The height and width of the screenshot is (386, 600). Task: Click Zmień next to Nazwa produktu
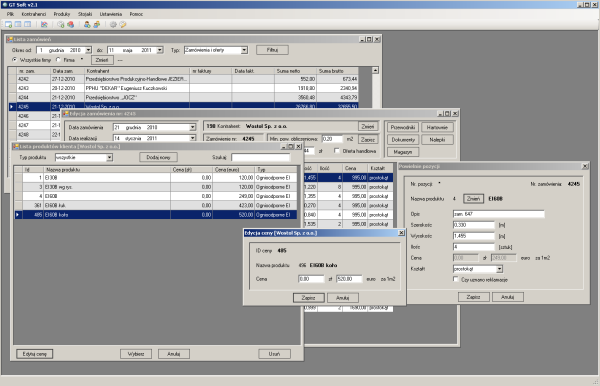473,199
